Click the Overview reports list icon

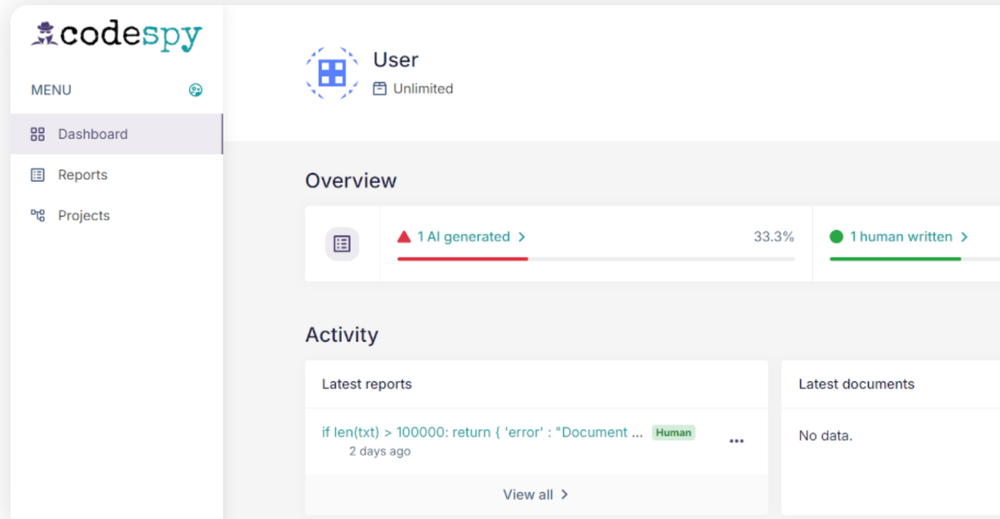[342, 244]
